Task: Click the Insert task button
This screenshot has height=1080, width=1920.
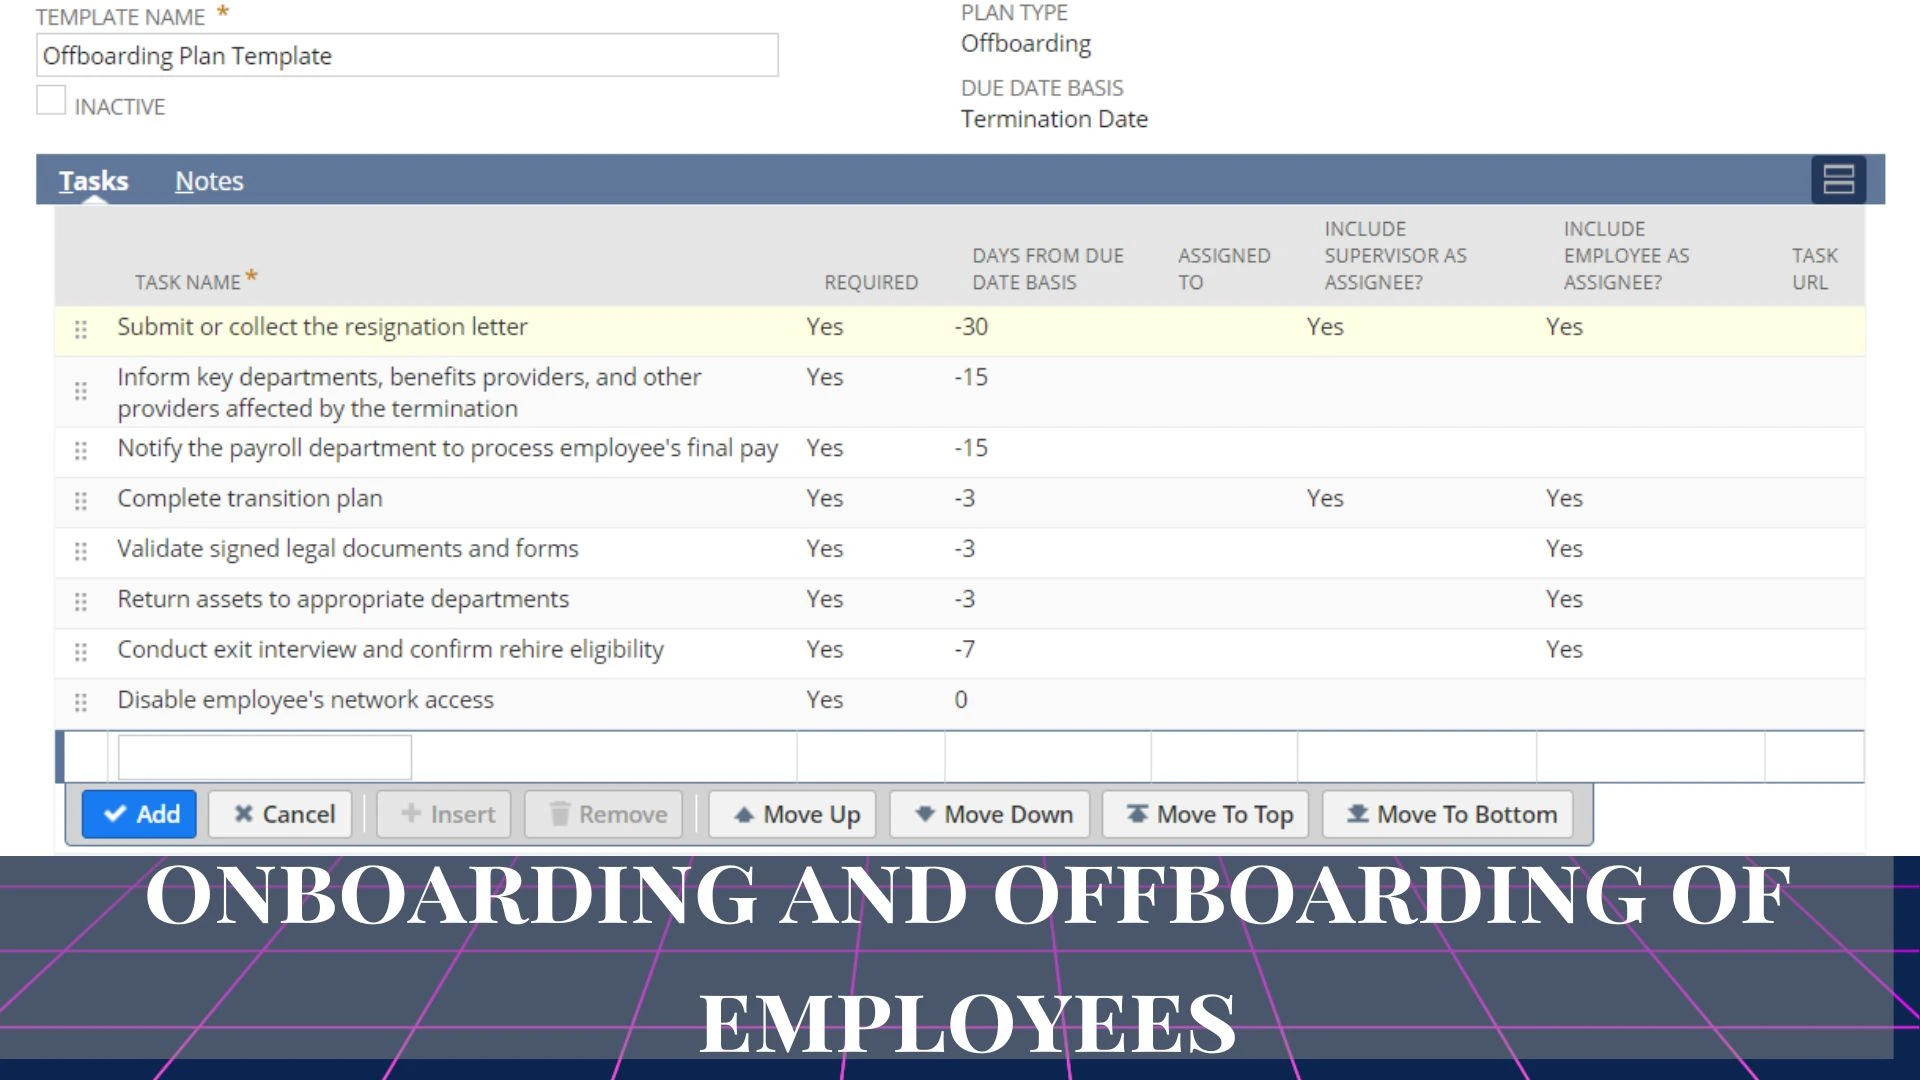Action: tap(446, 814)
